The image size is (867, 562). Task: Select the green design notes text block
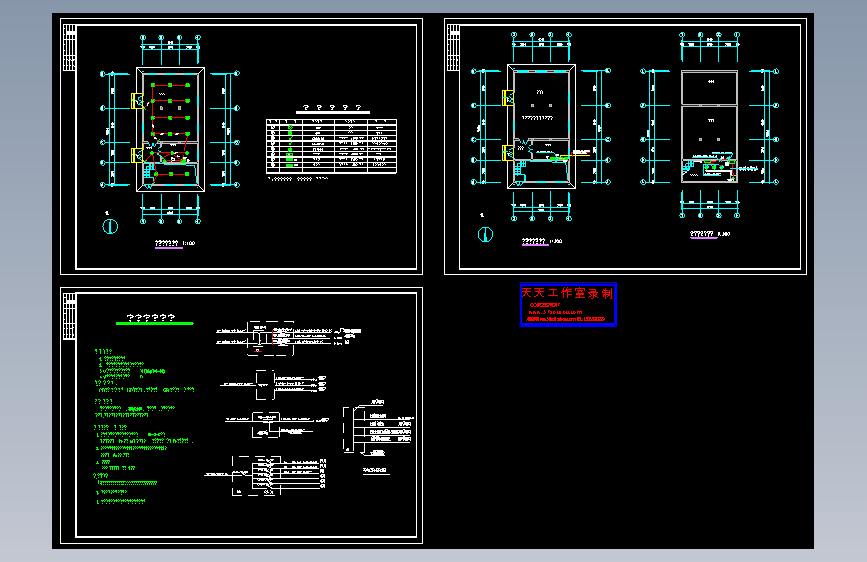[x=144, y=426]
